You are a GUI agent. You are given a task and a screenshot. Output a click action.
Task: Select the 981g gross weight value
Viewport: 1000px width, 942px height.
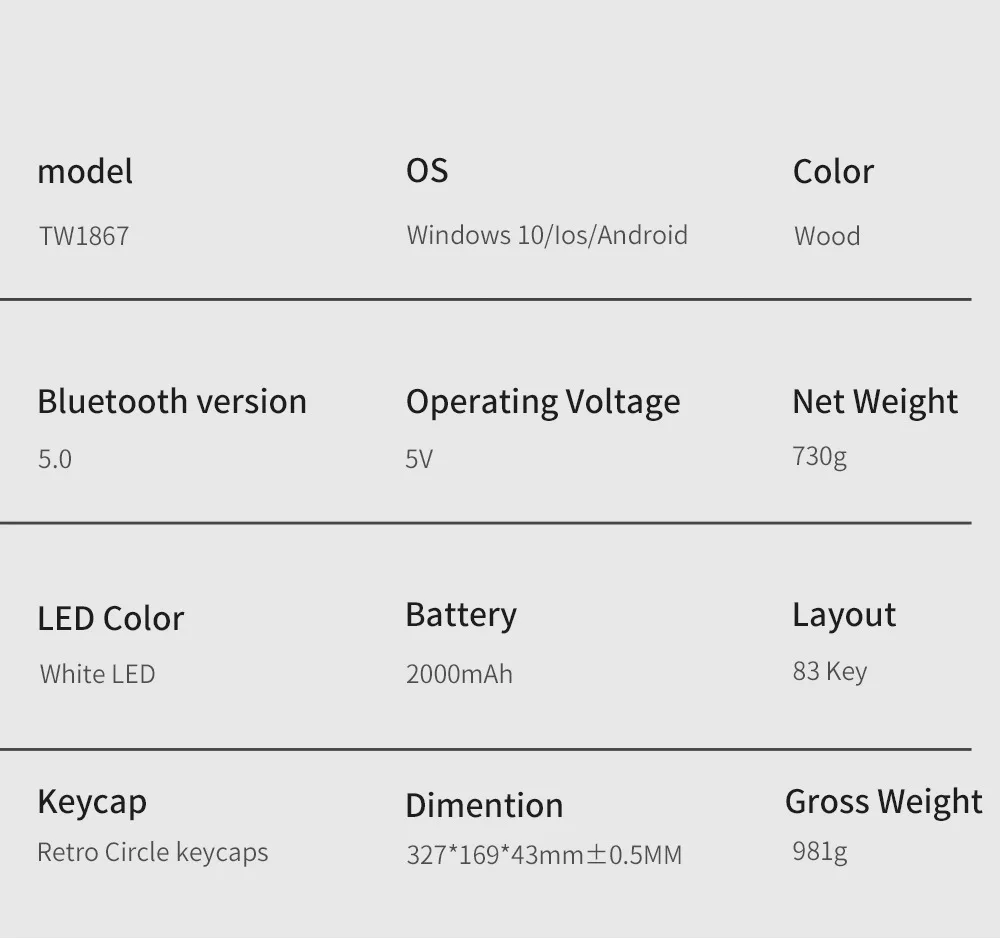click(x=819, y=852)
